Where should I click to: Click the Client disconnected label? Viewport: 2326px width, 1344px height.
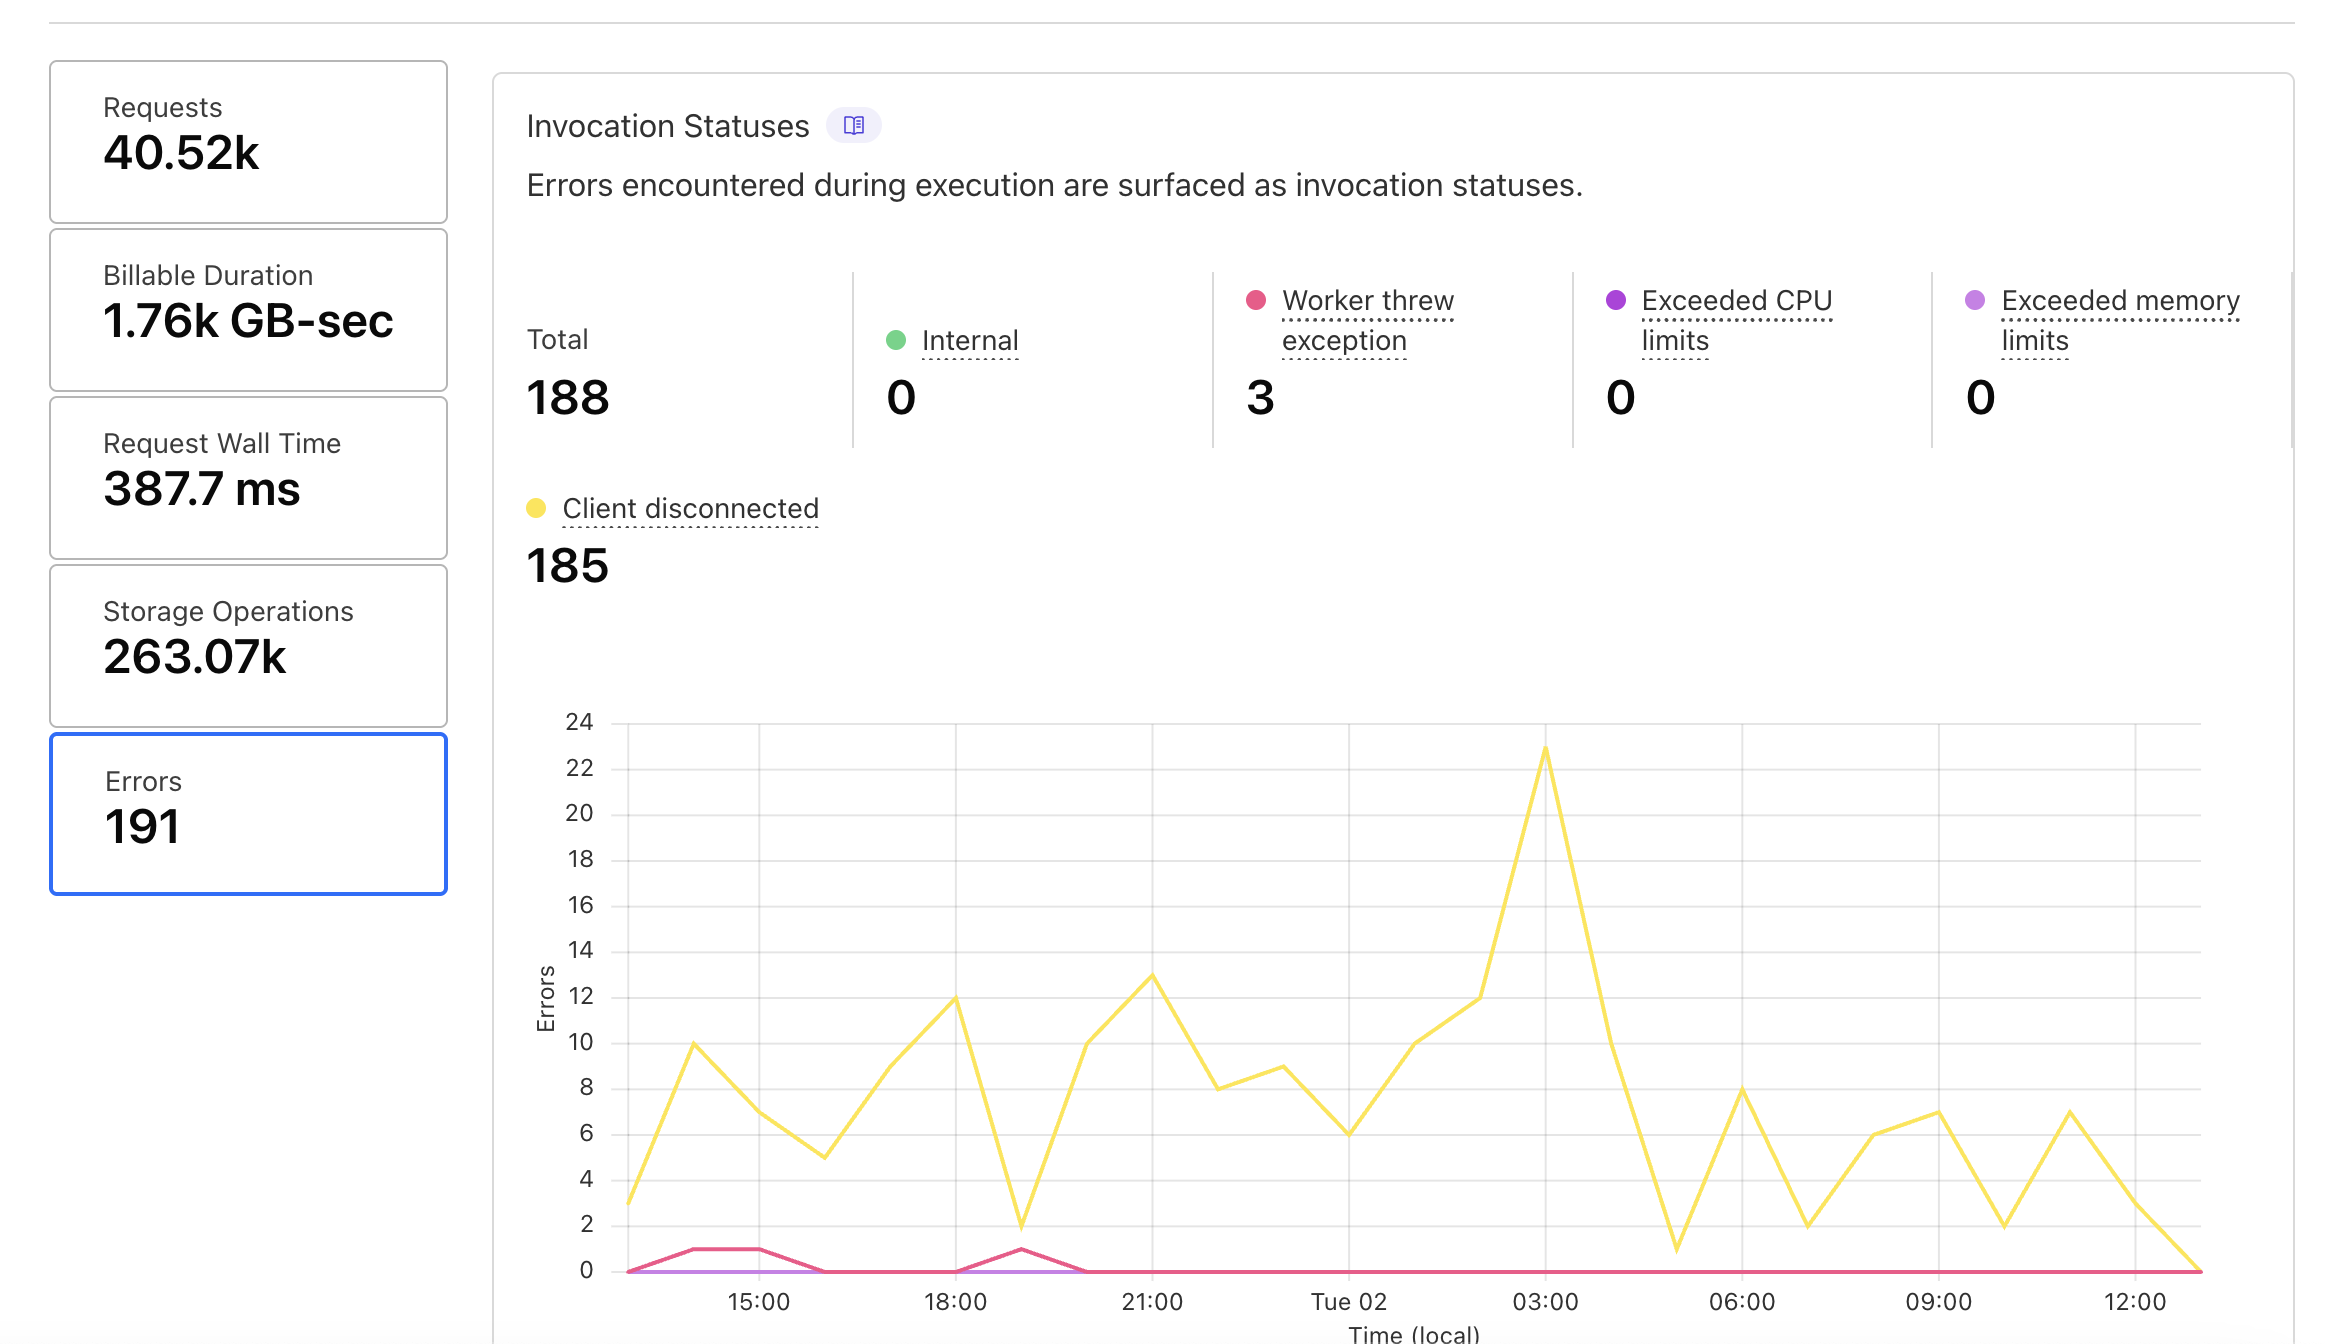tap(690, 508)
